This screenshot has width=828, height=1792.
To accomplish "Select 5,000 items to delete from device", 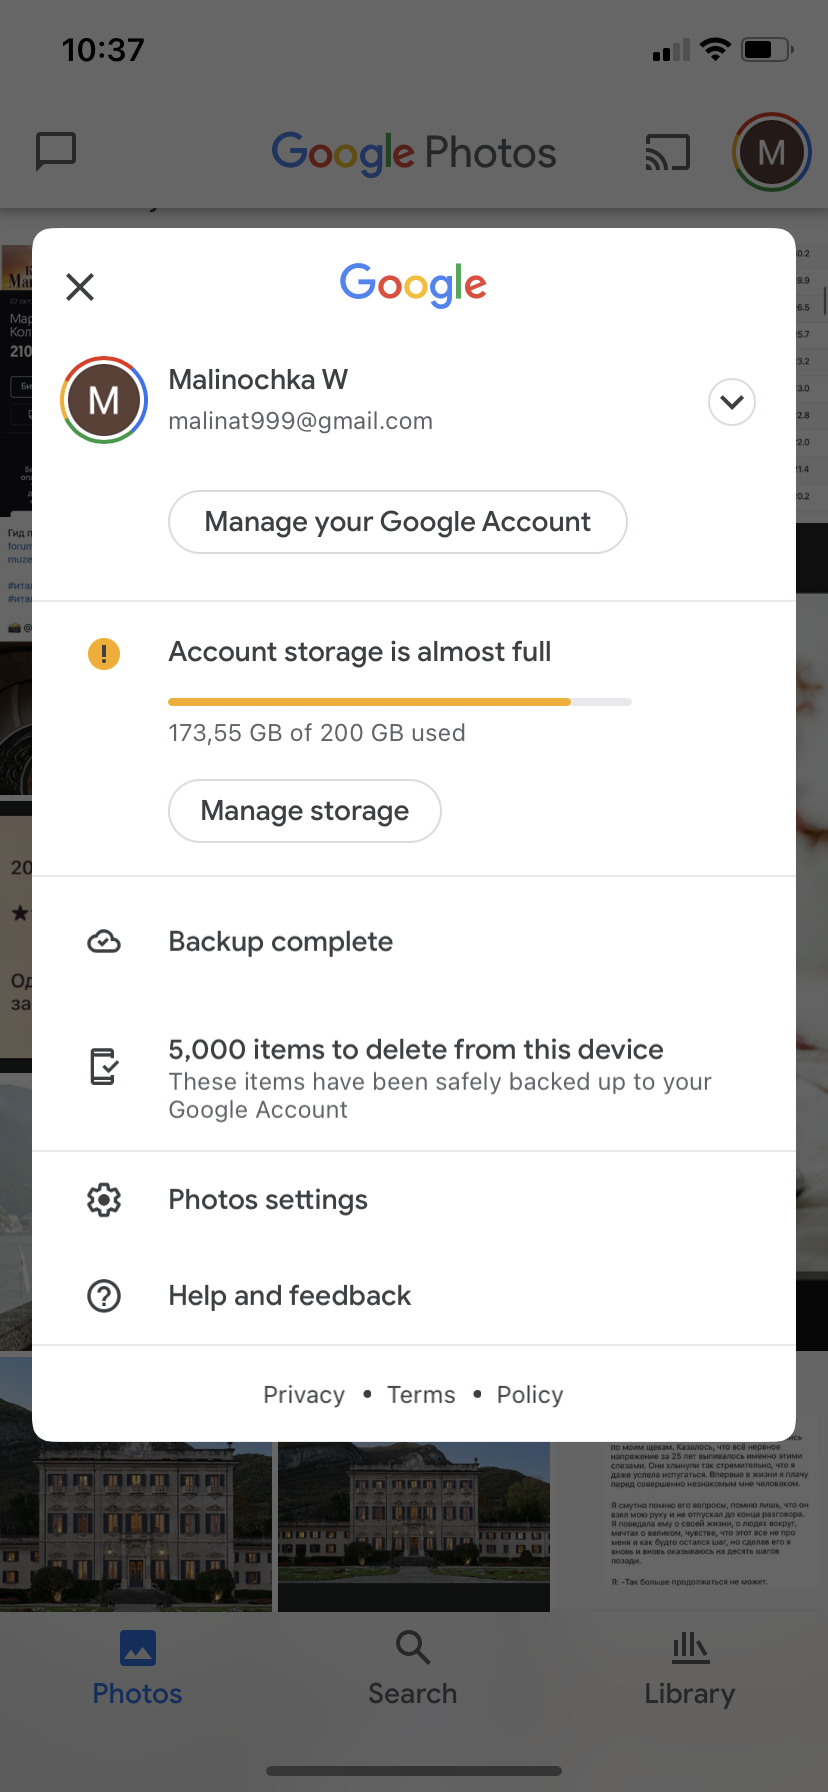I will 416,1050.
